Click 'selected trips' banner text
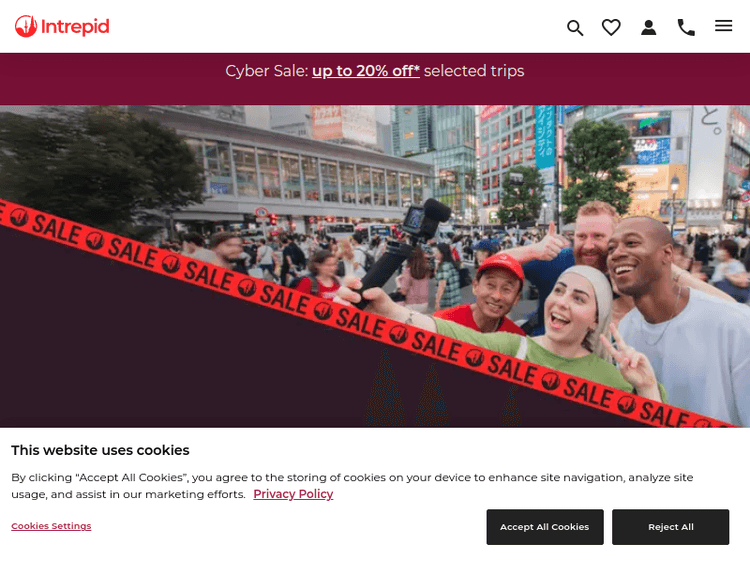 point(474,71)
